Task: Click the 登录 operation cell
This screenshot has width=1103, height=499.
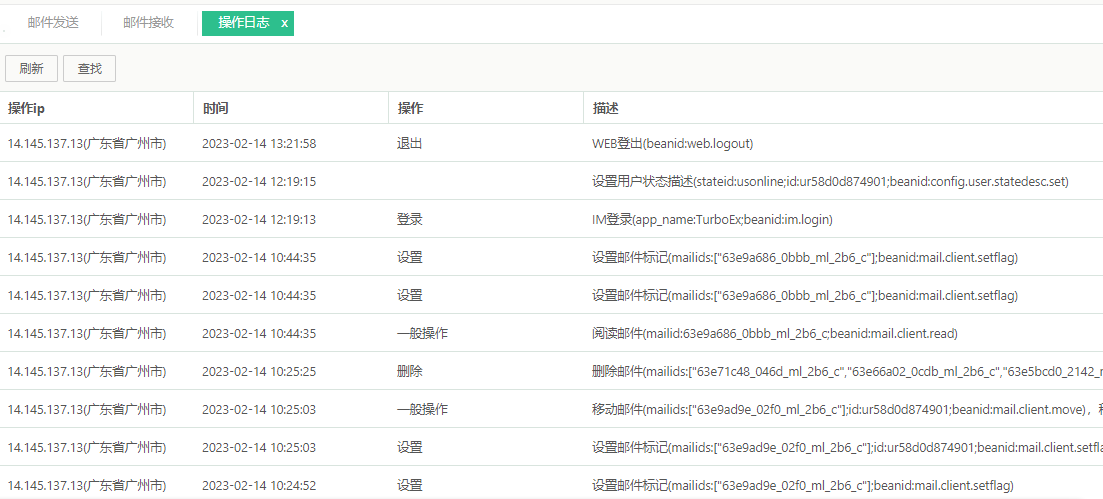Action: 410,220
